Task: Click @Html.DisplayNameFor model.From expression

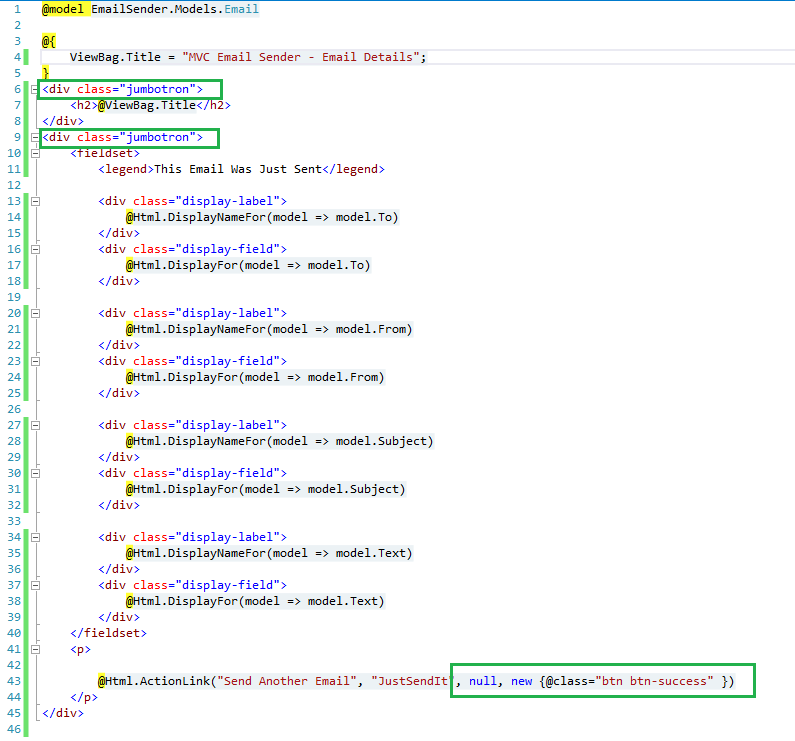Action: (269, 329)
